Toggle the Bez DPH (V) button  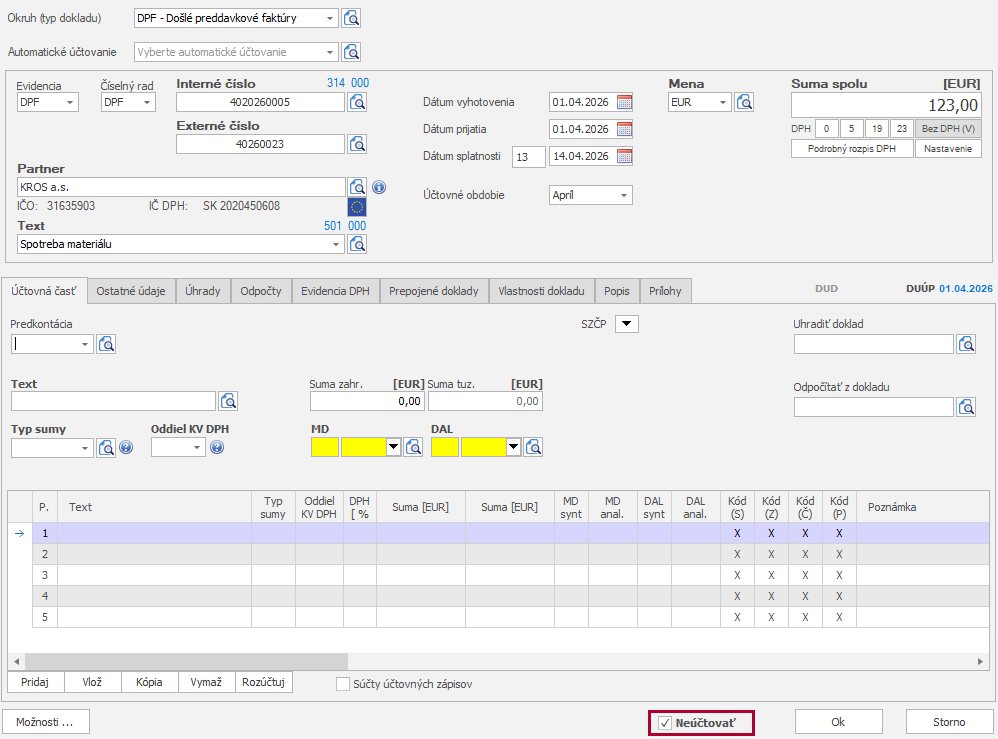click(949, 128)
